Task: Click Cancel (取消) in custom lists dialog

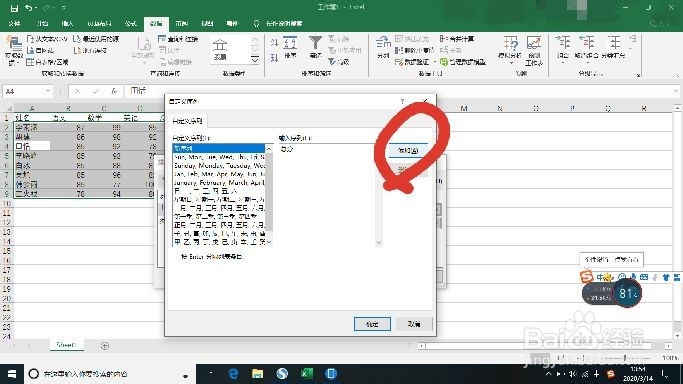Action: [x=414, y=324]
